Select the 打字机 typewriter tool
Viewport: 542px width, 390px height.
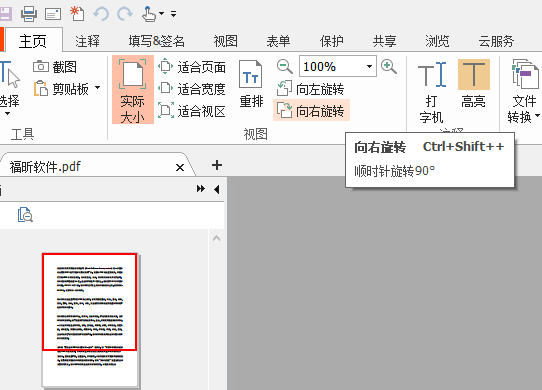(431, 92)
